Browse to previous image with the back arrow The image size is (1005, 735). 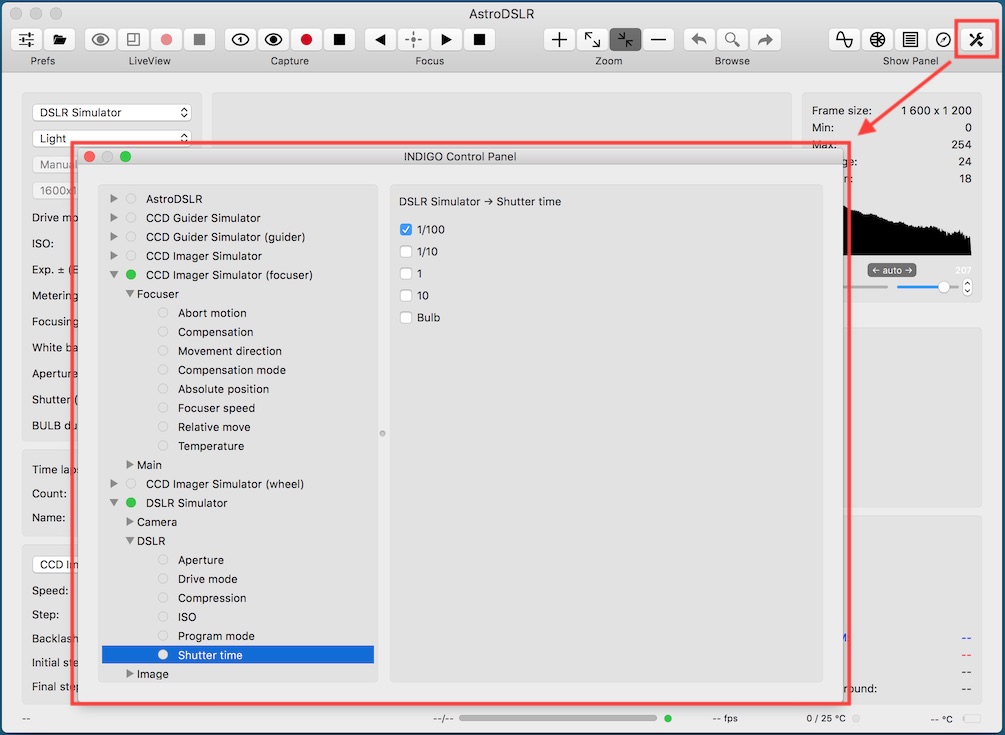[699, 40]
